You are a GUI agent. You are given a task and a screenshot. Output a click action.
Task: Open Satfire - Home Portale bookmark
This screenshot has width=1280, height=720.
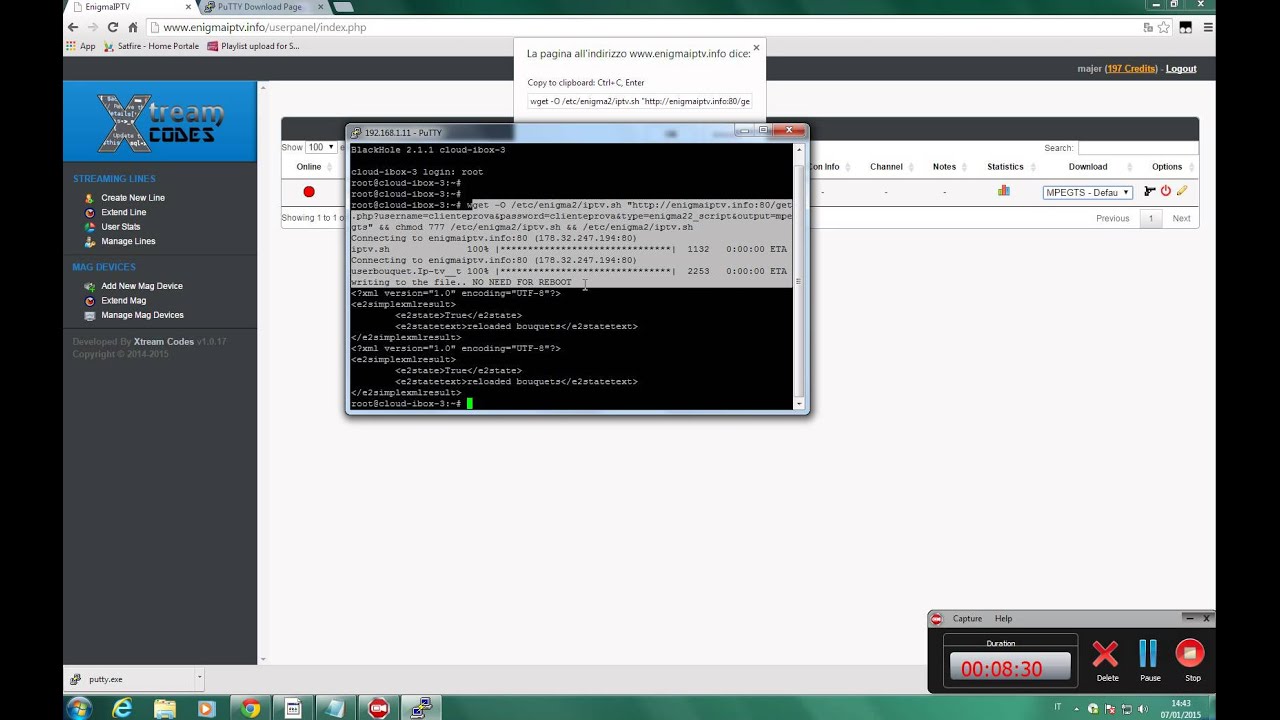(x=151, y=46)
